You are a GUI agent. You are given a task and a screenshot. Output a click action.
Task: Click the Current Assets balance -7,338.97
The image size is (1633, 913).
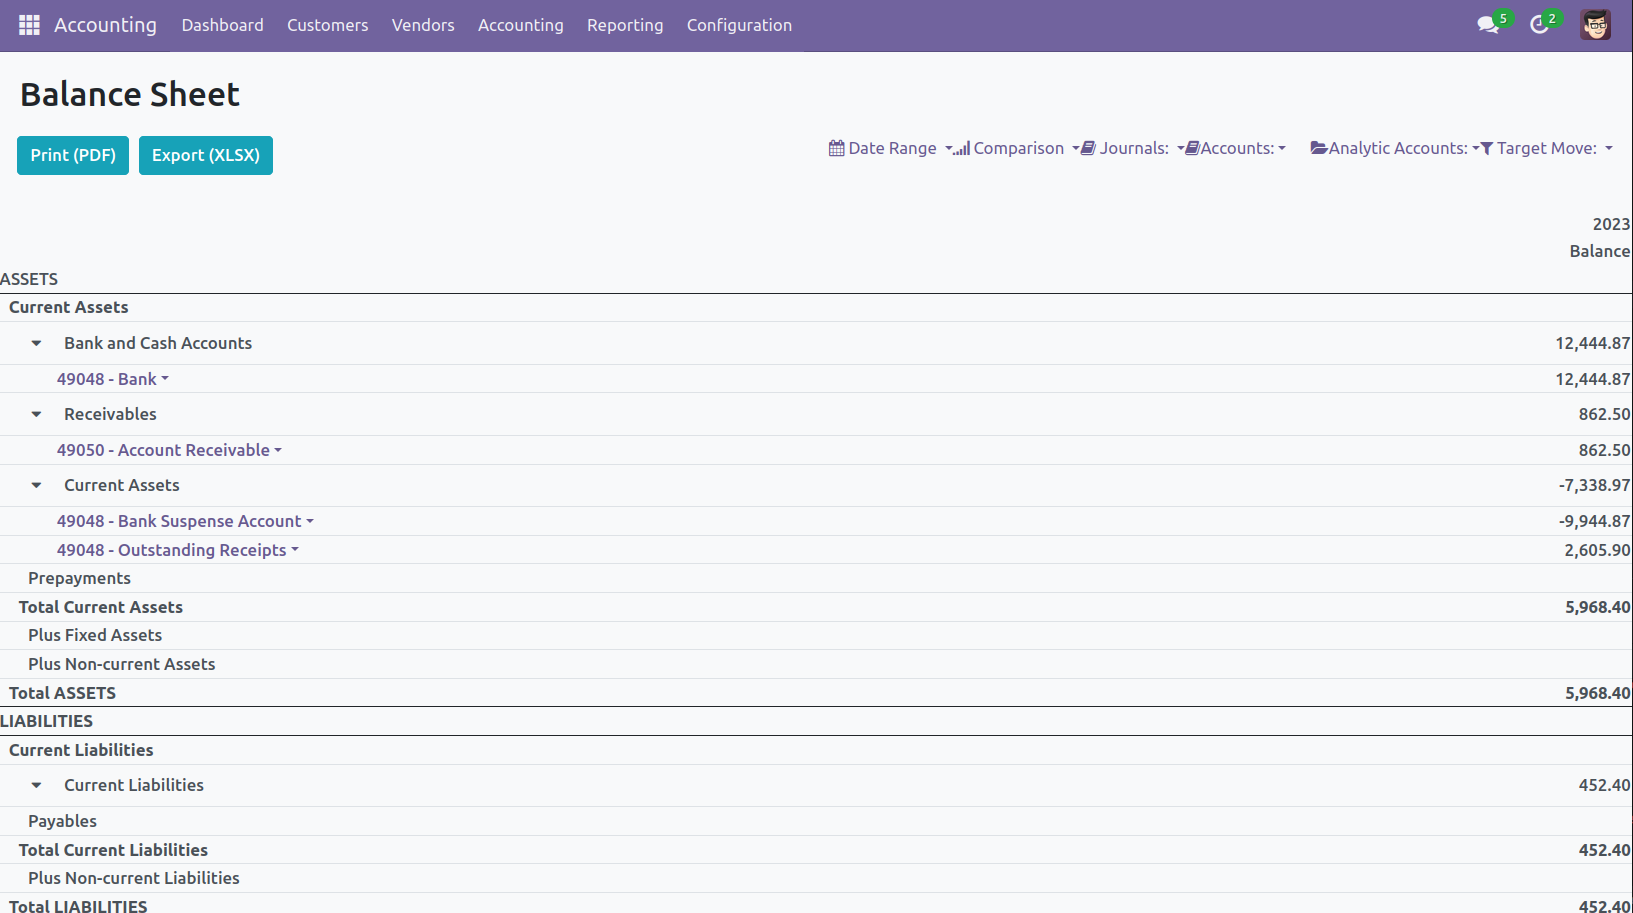click(1594, 485)
